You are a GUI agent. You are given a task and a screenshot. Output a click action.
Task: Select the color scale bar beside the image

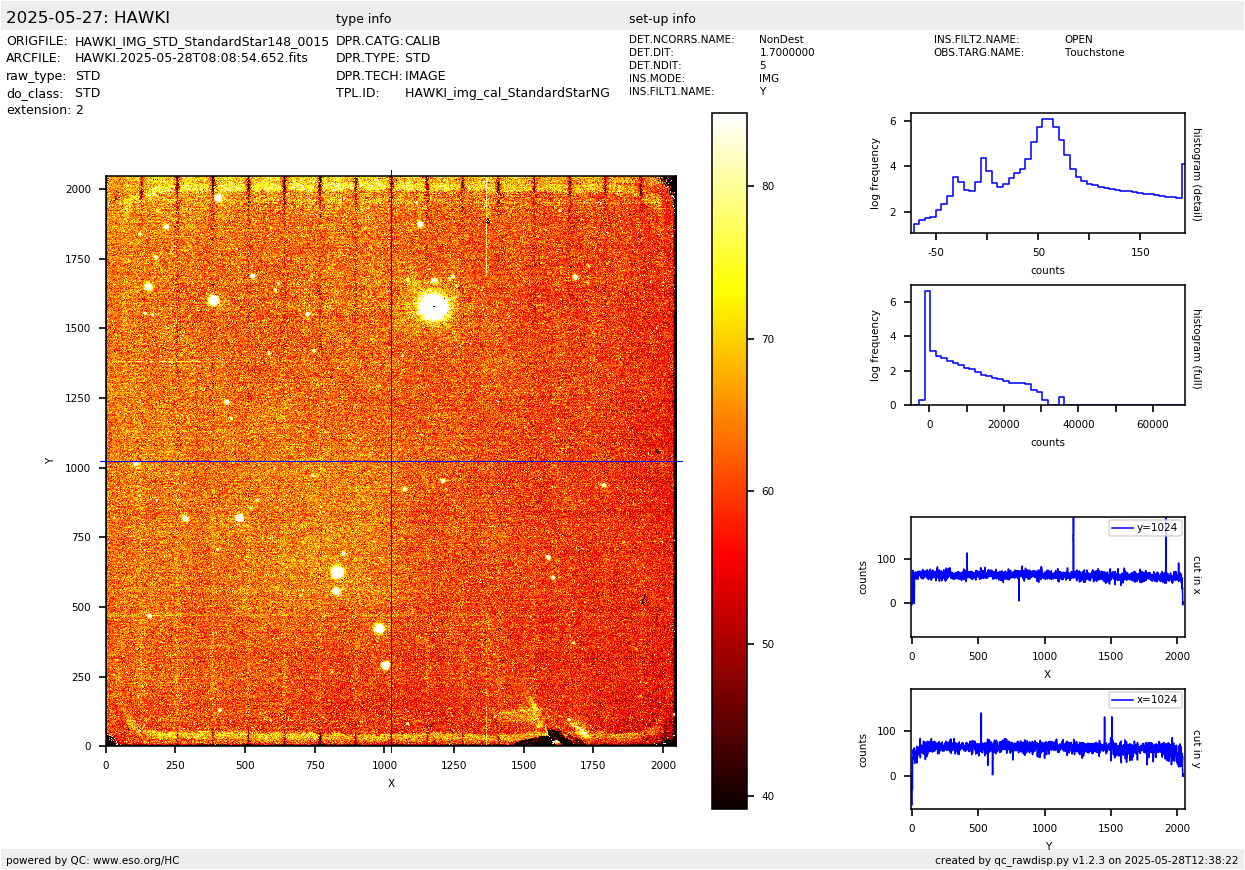pos(729,460)
